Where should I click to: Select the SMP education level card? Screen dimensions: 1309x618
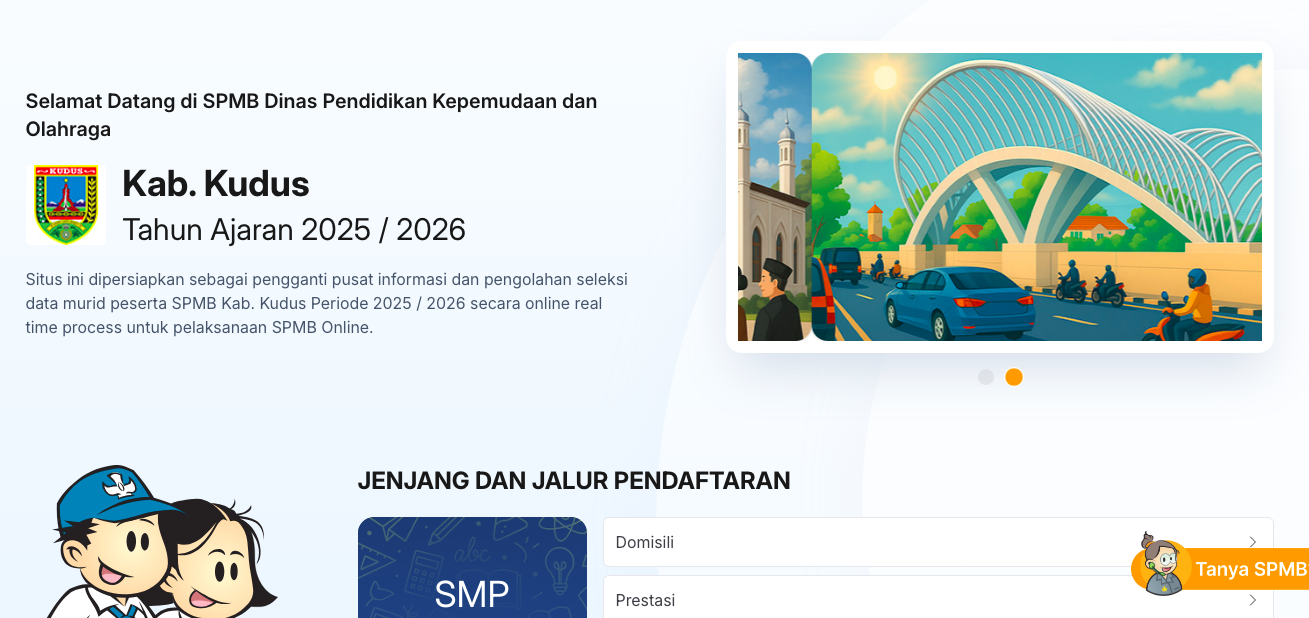(473, 580)
